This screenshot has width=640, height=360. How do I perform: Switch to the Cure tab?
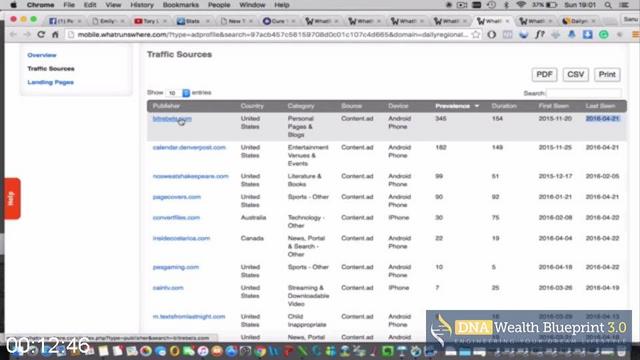point(278,21)
